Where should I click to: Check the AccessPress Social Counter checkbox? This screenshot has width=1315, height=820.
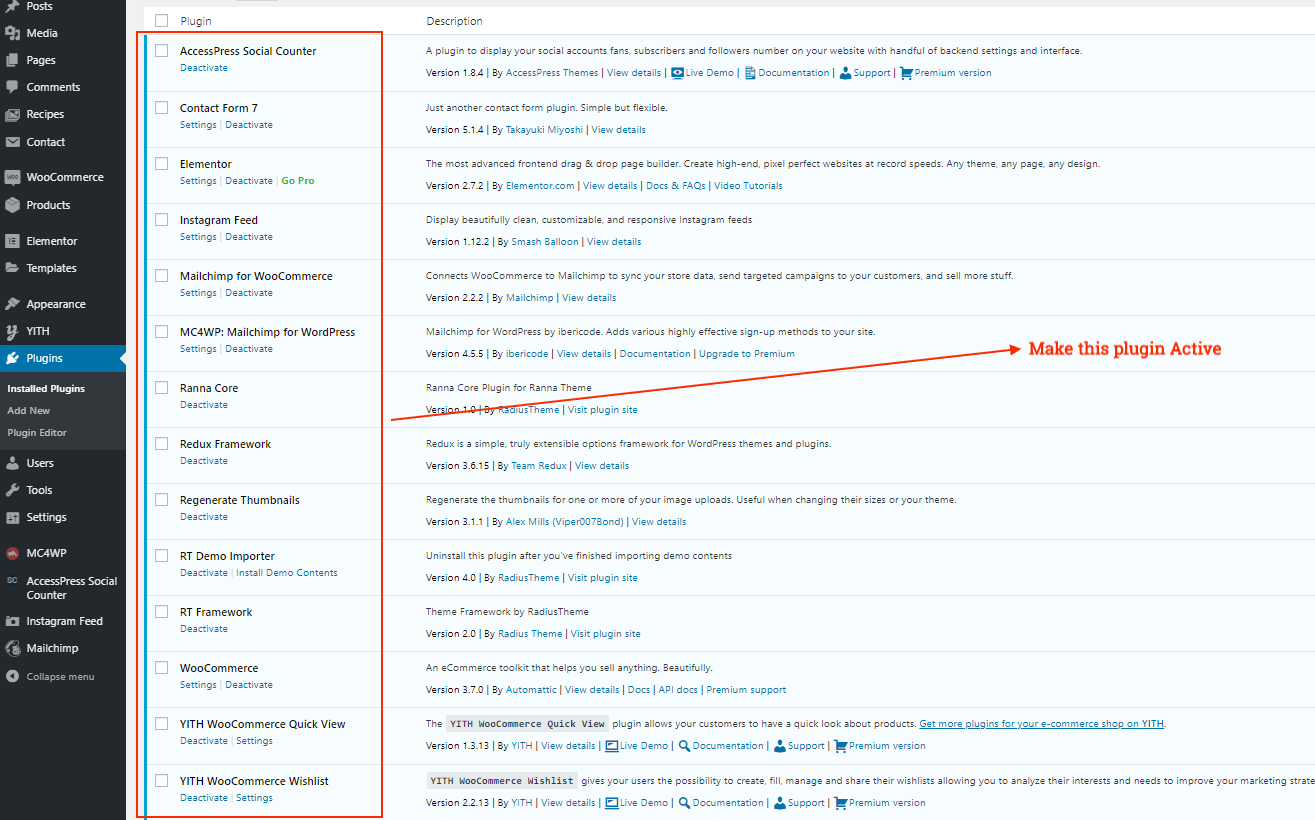pyautogui.click(x=162, y=51)
